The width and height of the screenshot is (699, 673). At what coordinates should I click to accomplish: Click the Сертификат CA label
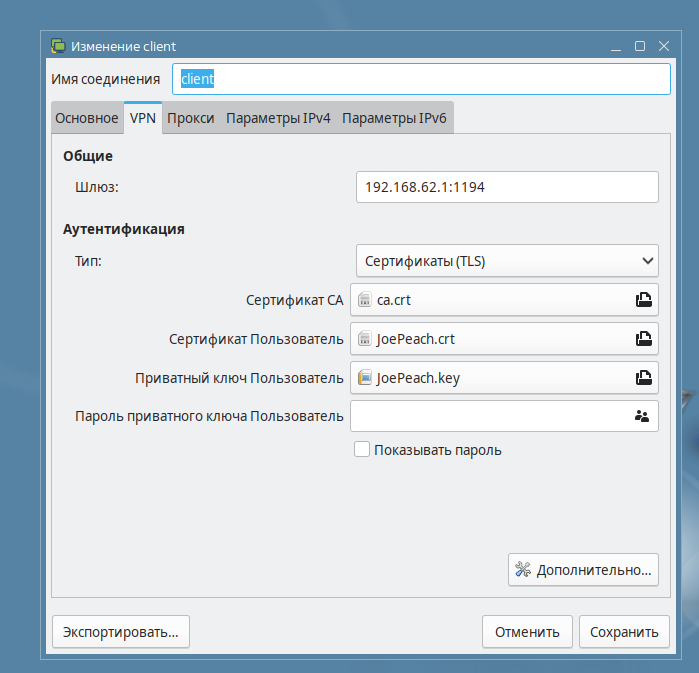click(295, 300)
